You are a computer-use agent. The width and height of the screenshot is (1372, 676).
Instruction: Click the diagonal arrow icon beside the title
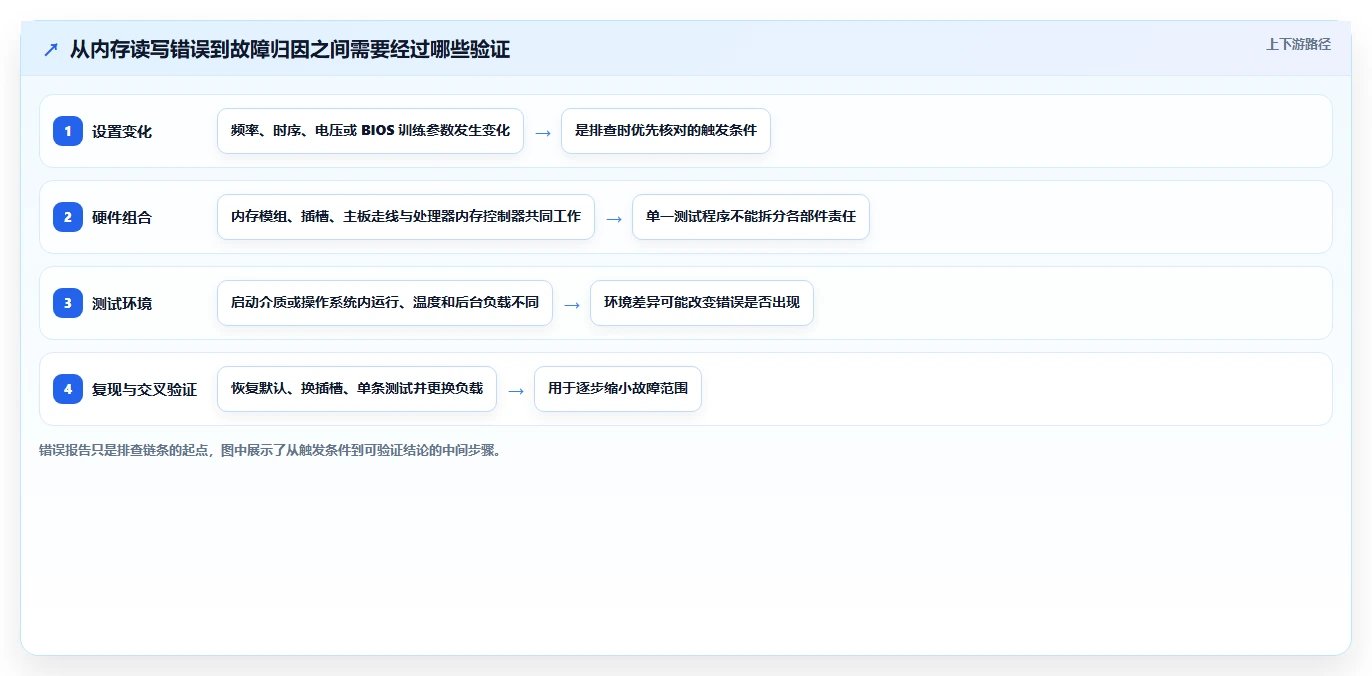(x=51, y=49)
